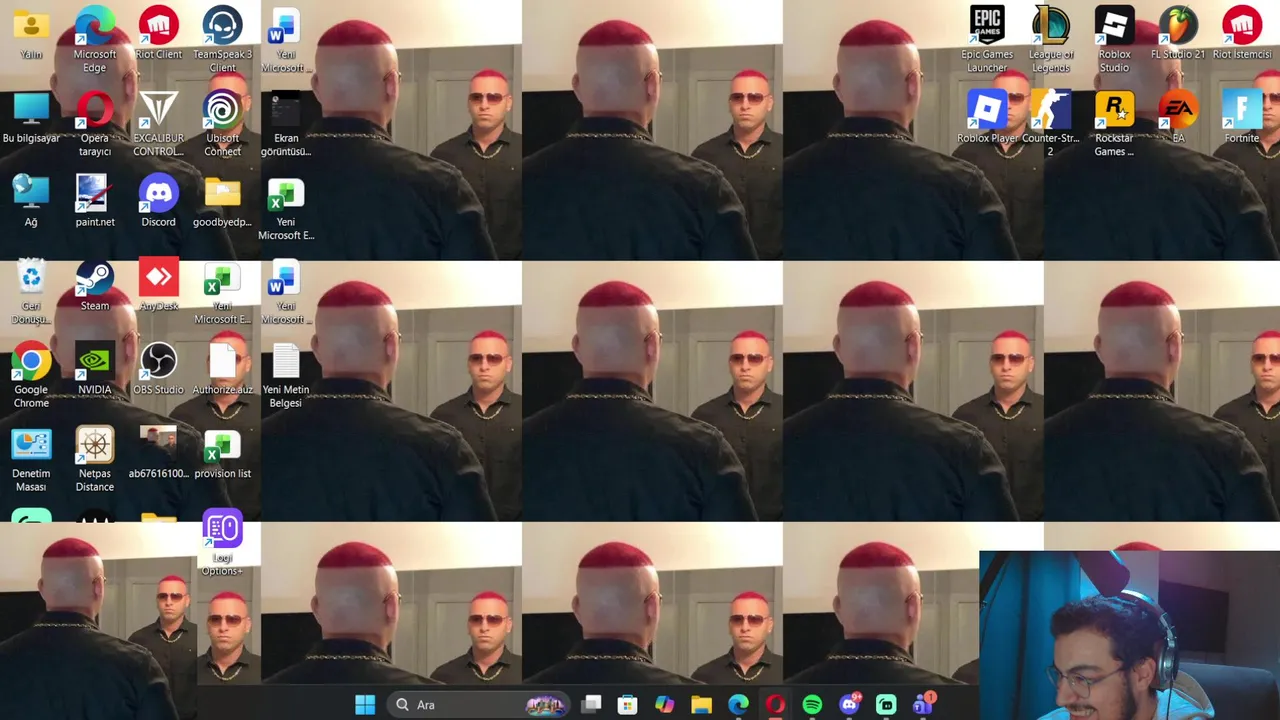The height and width of the screenshot is (720, 1280).
Task: Launch Steam from the desktop
Action: (x=95, y=285)
